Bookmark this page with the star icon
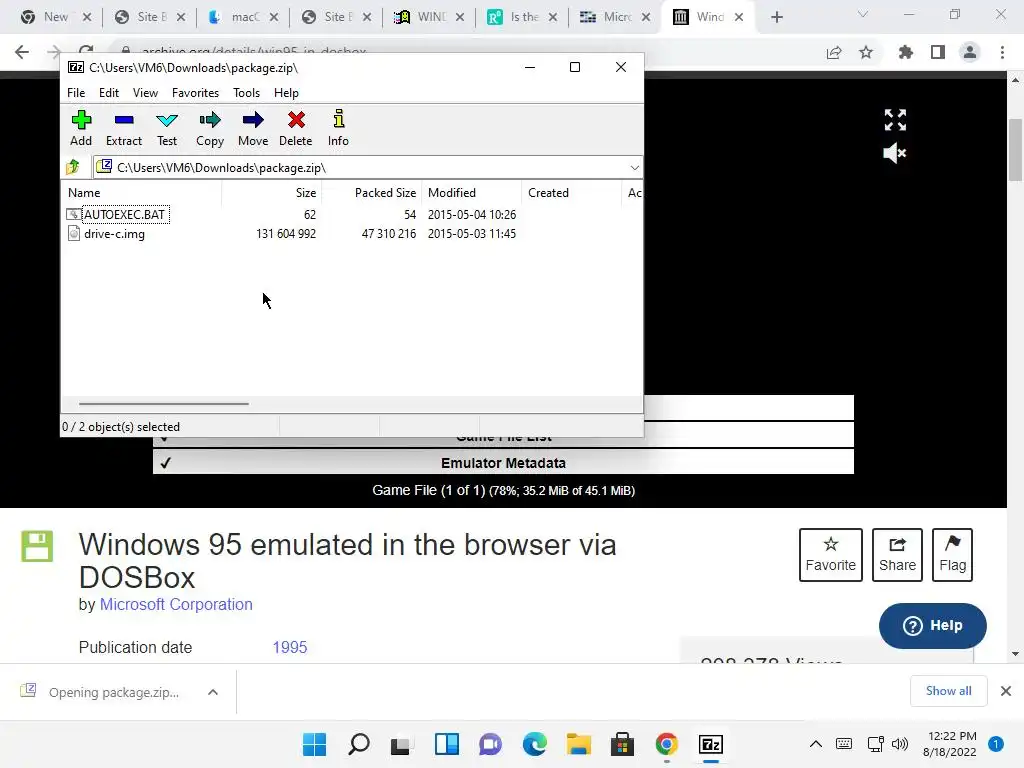 866,52
